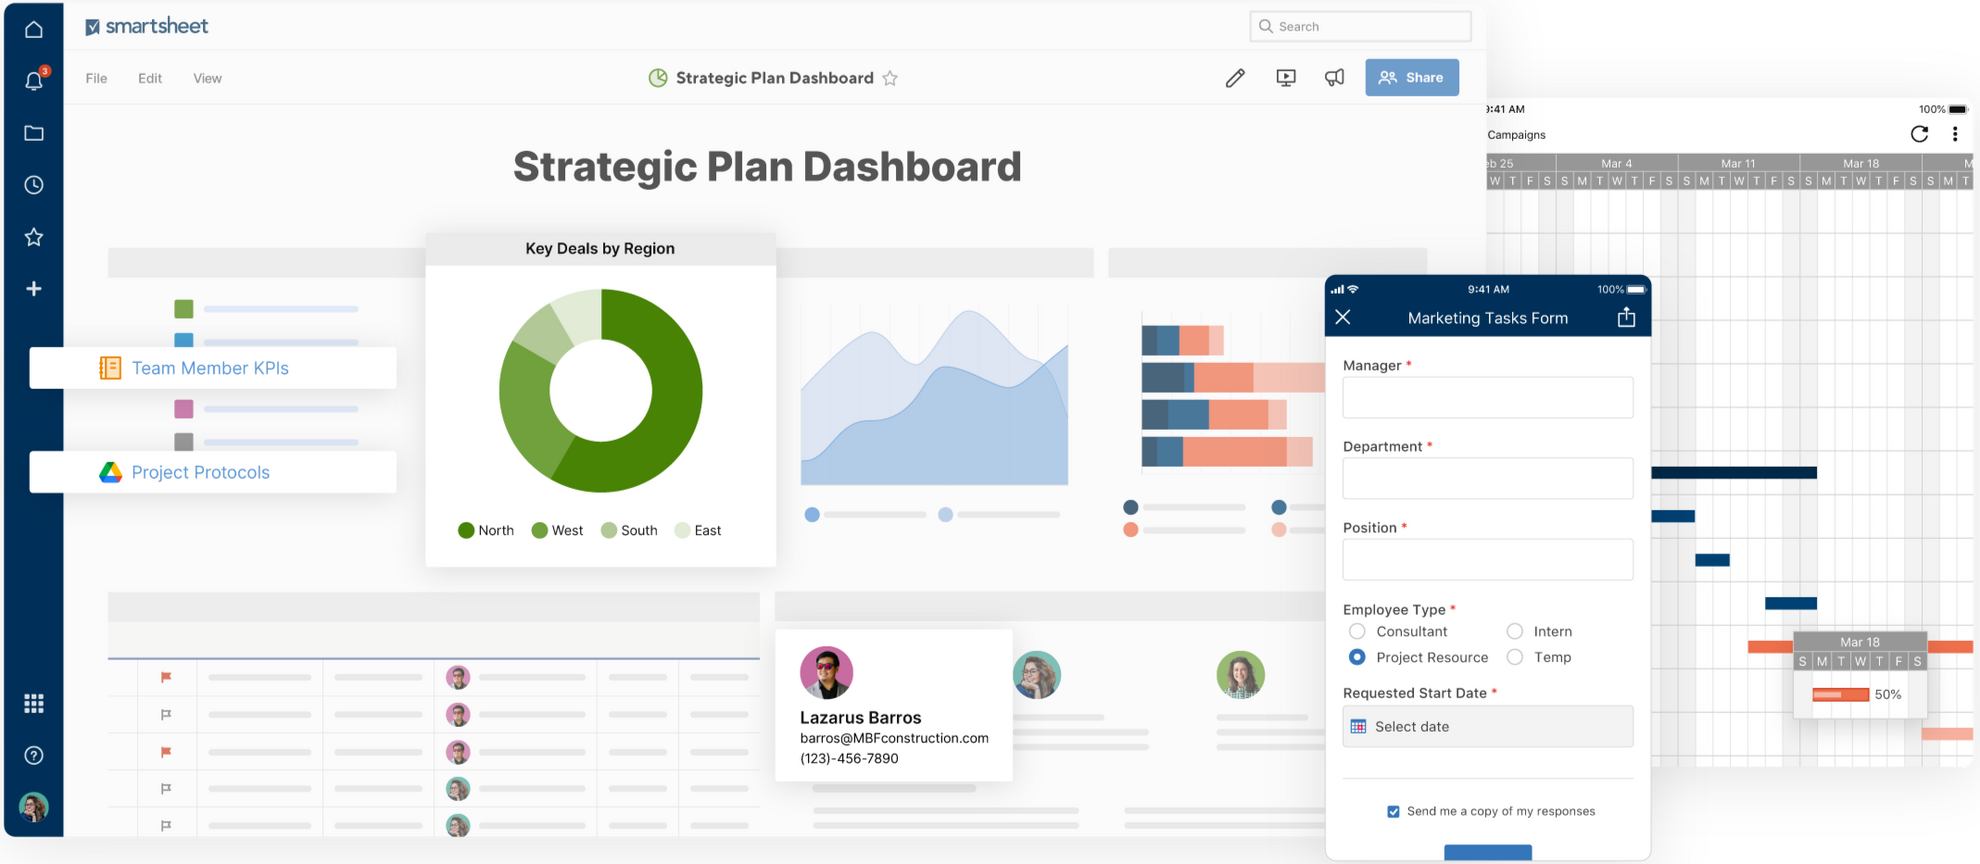
Task: Click the plus icon to create new
Action: point(34,289)
